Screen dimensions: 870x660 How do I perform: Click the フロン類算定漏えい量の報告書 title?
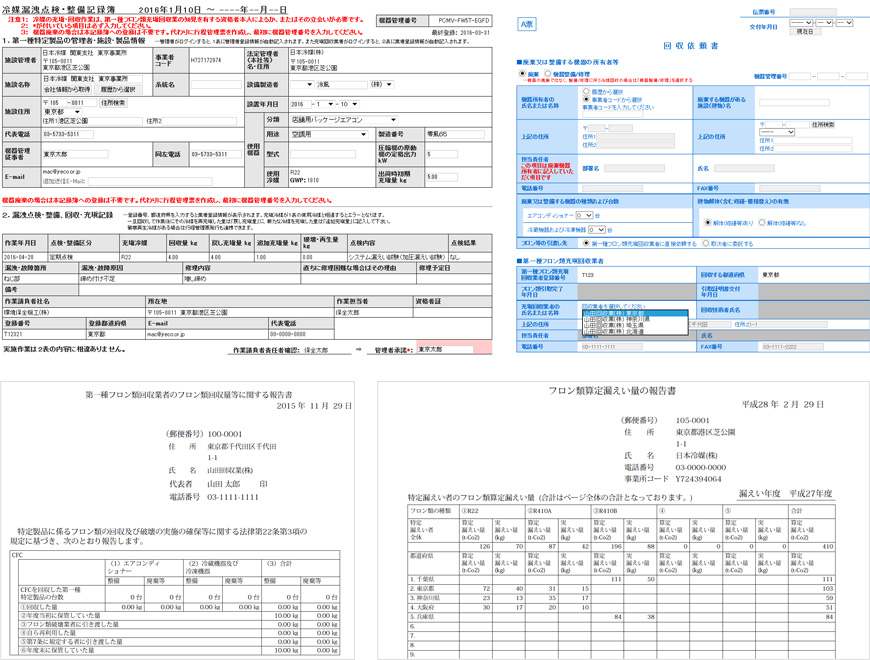click(612, 390)
